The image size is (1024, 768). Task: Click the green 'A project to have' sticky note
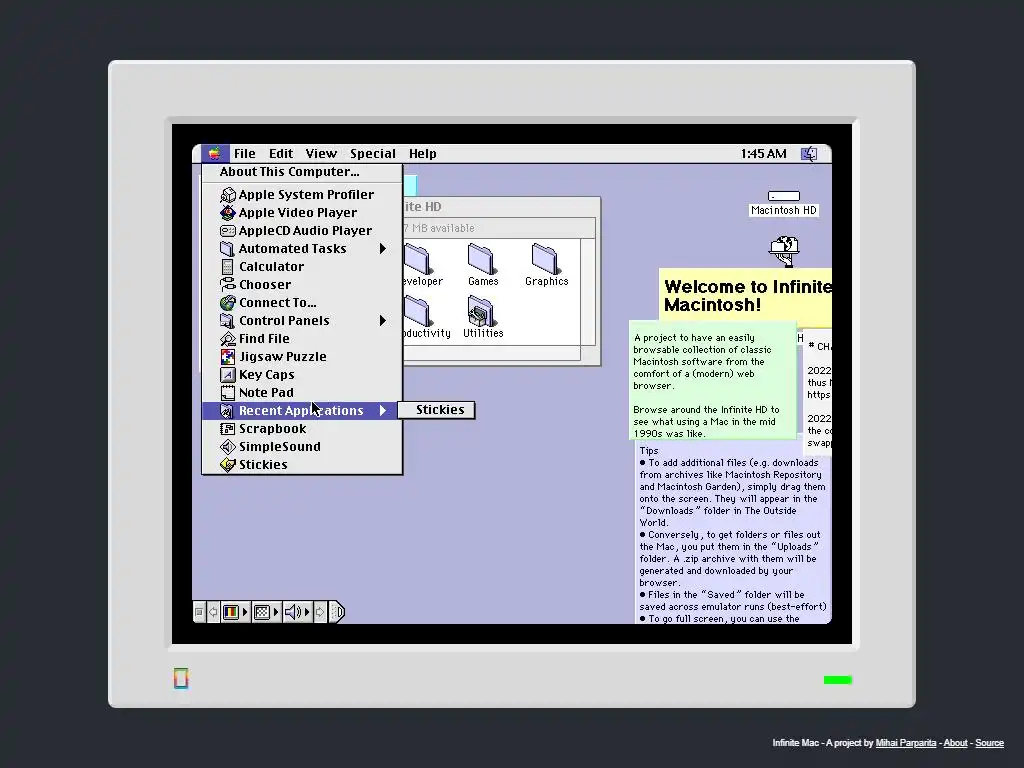point(712,379)
